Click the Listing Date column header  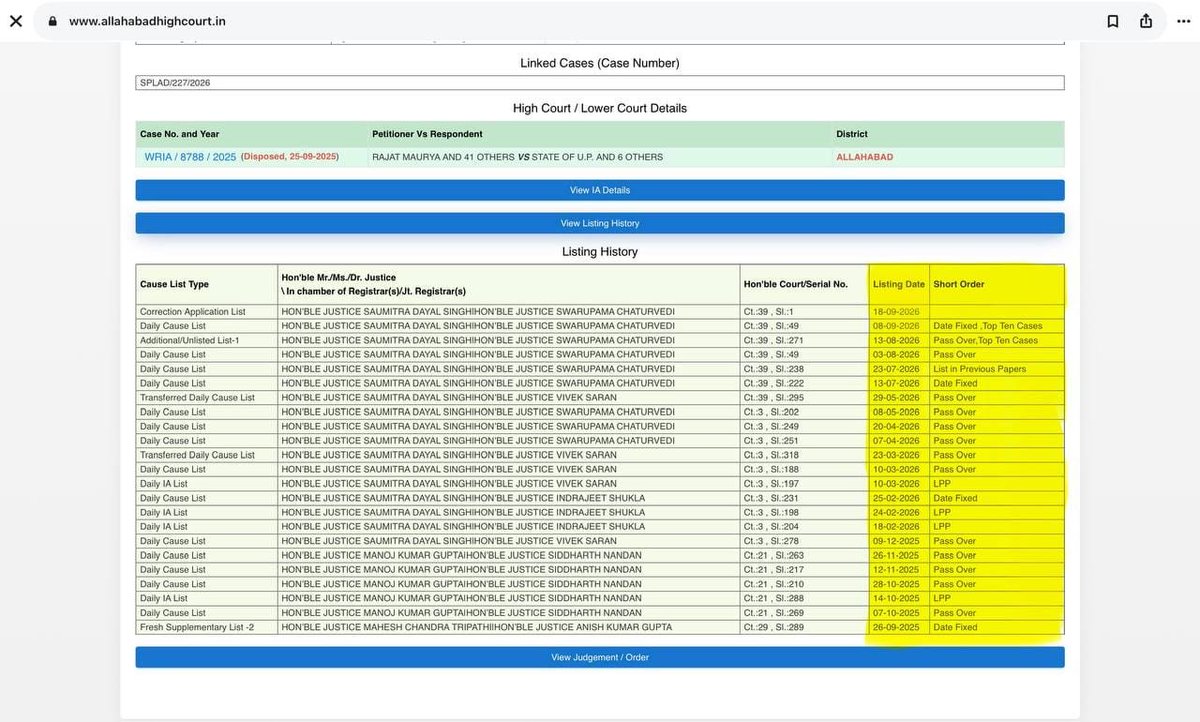[899, 284]
